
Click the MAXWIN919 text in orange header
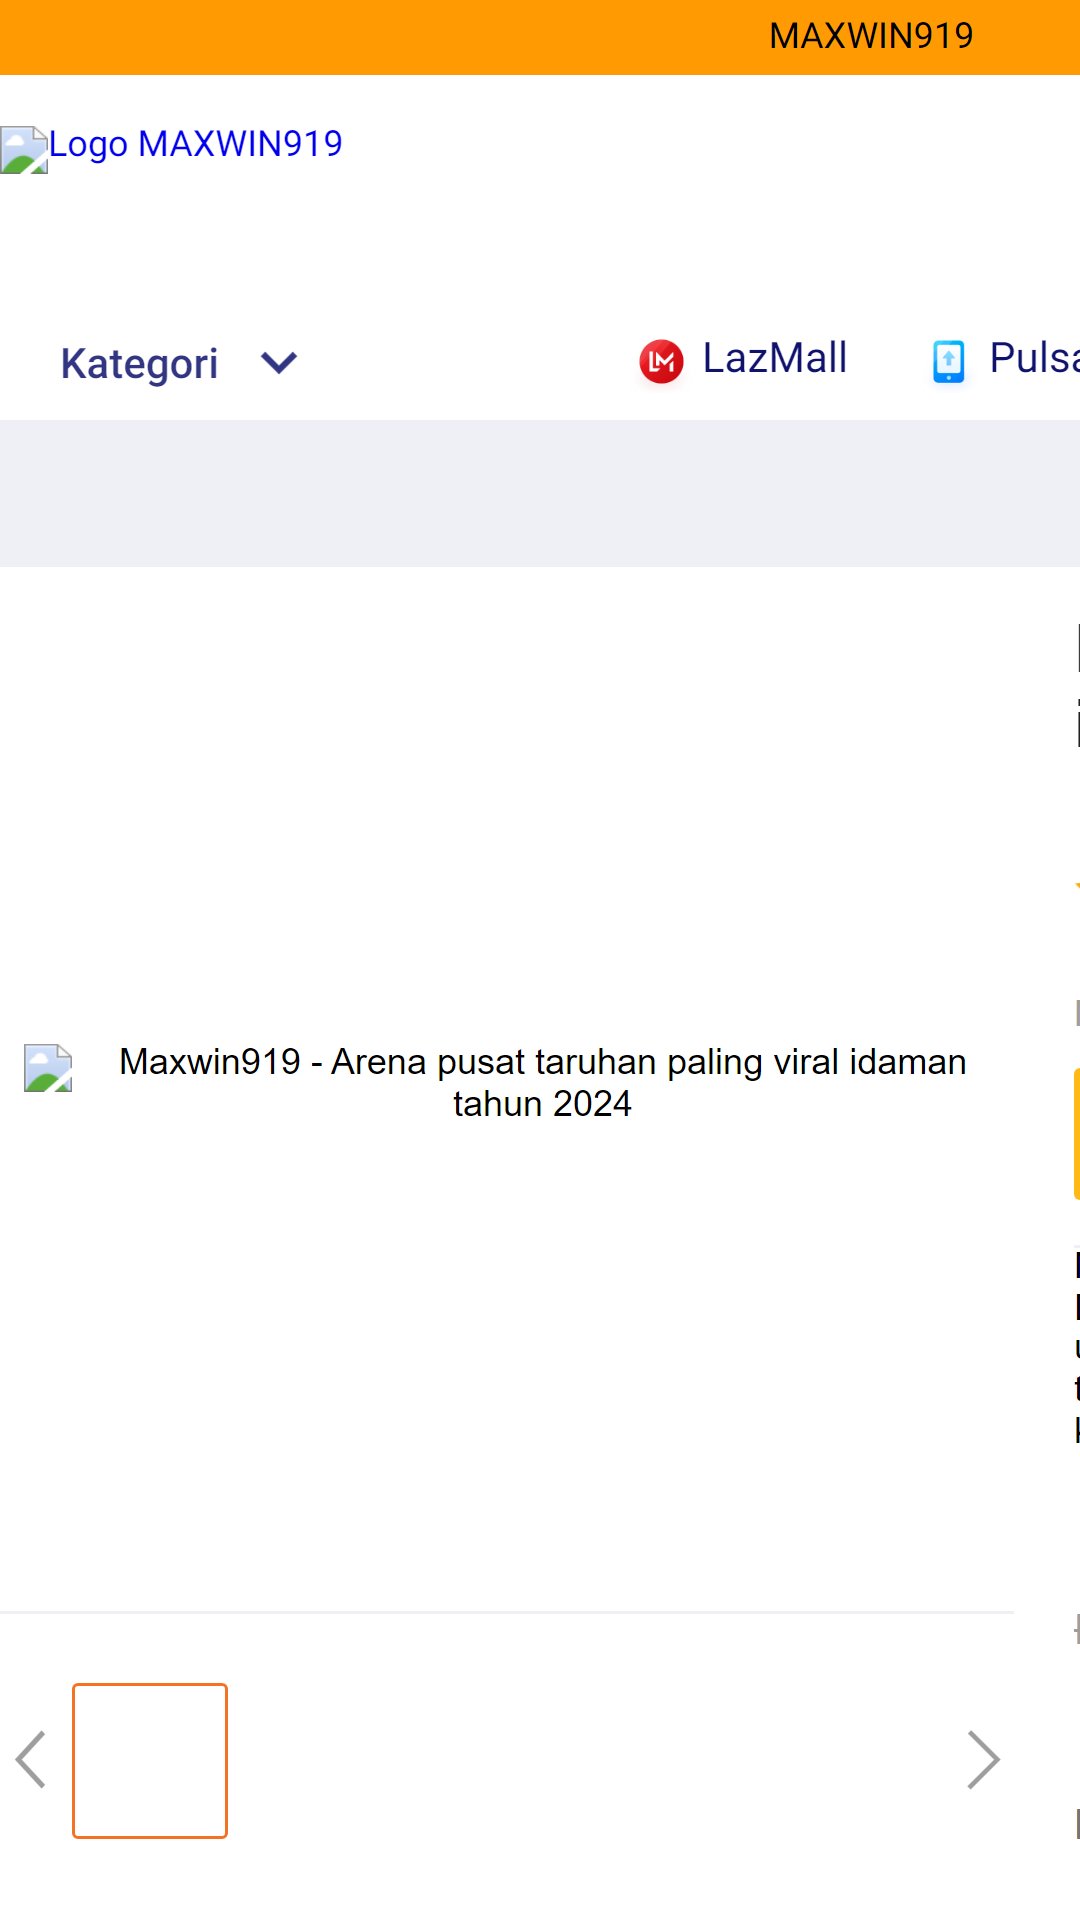tap(870, 36)
